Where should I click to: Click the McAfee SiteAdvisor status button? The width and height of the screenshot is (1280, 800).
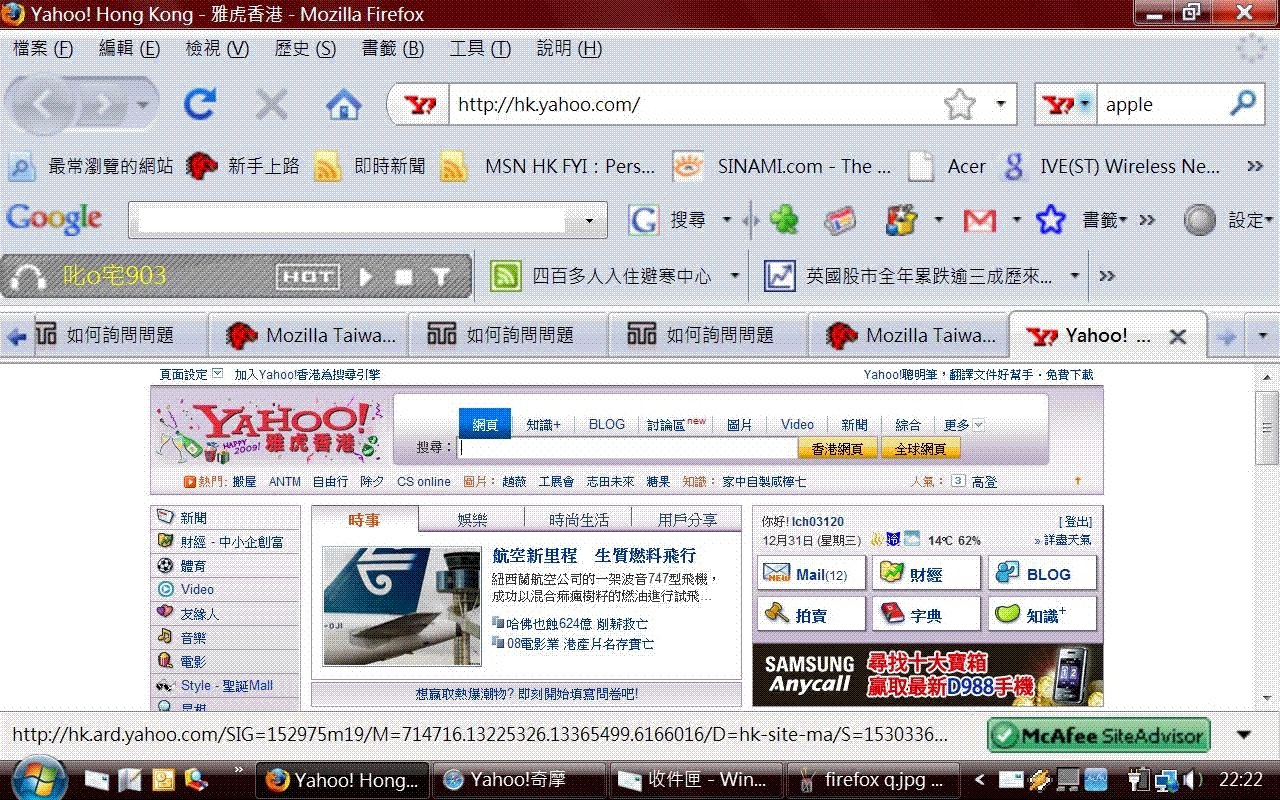tap(1099, 736)
